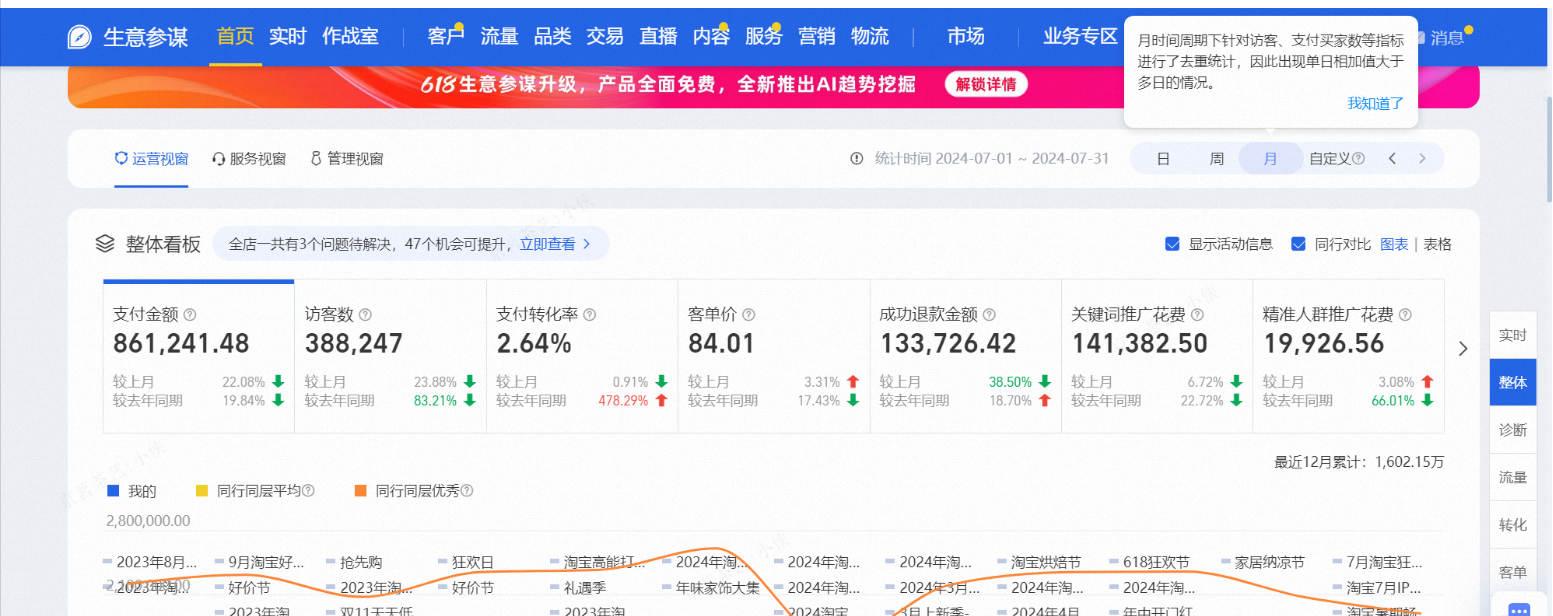This screenshot has width=1553, height=616.
Task: Open help icon next to 支付转化率
Action: (x=589, y=314)
